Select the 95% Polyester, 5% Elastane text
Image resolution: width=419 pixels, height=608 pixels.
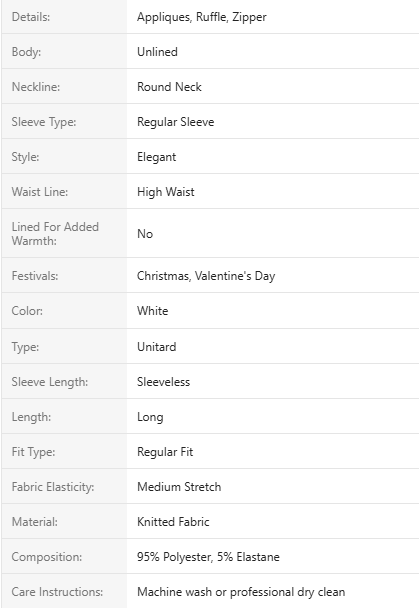point(209,557)
